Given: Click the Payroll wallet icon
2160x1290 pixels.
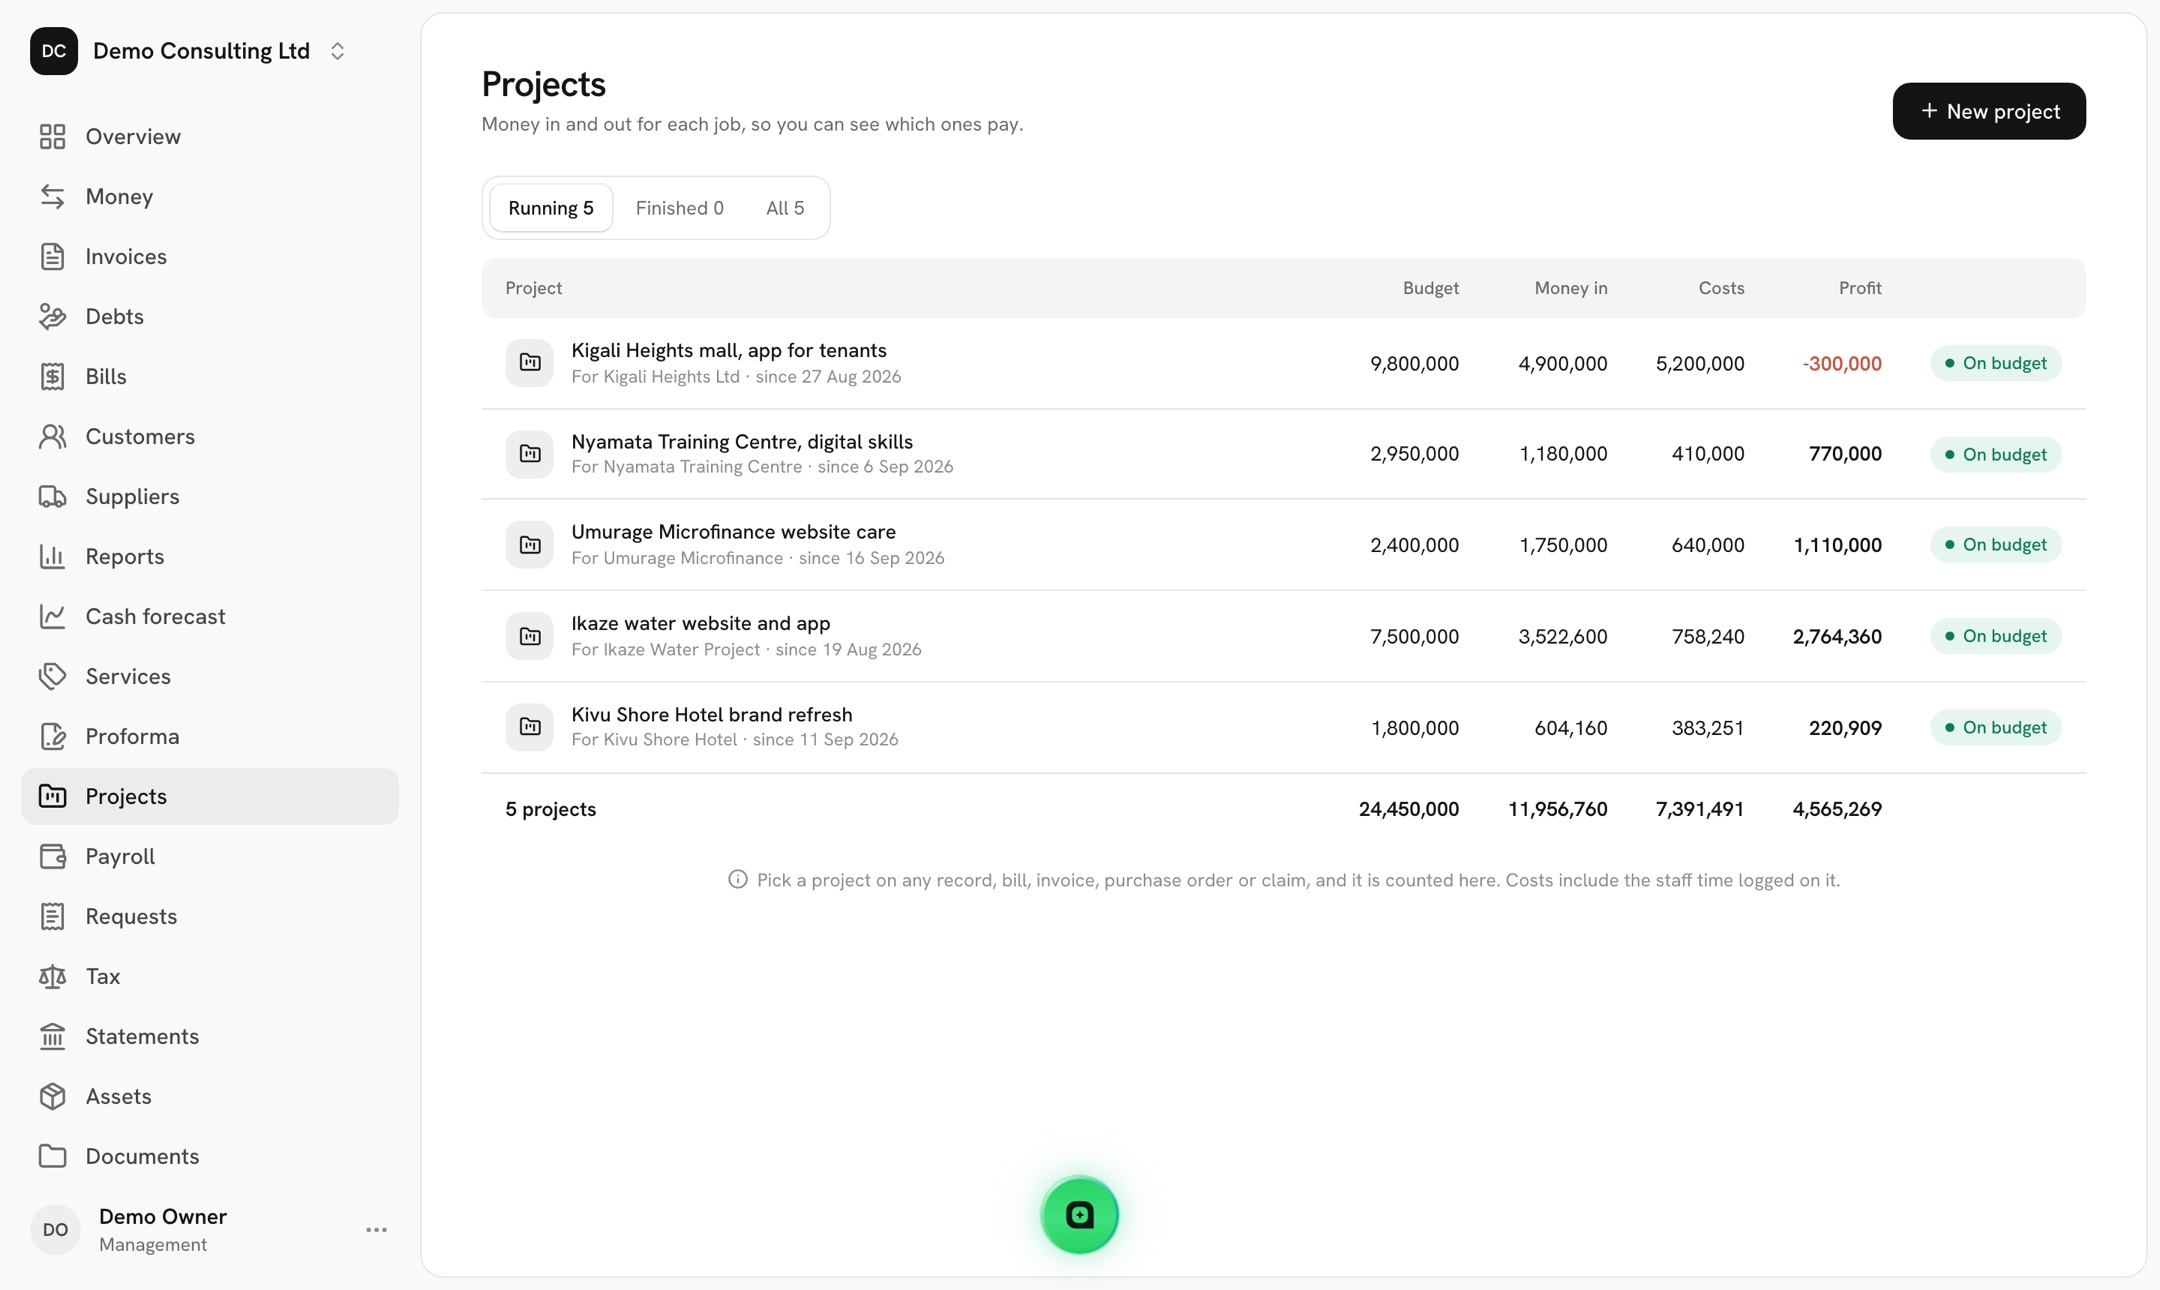Looking at the screenshot, I should click(x=52, y=856).
